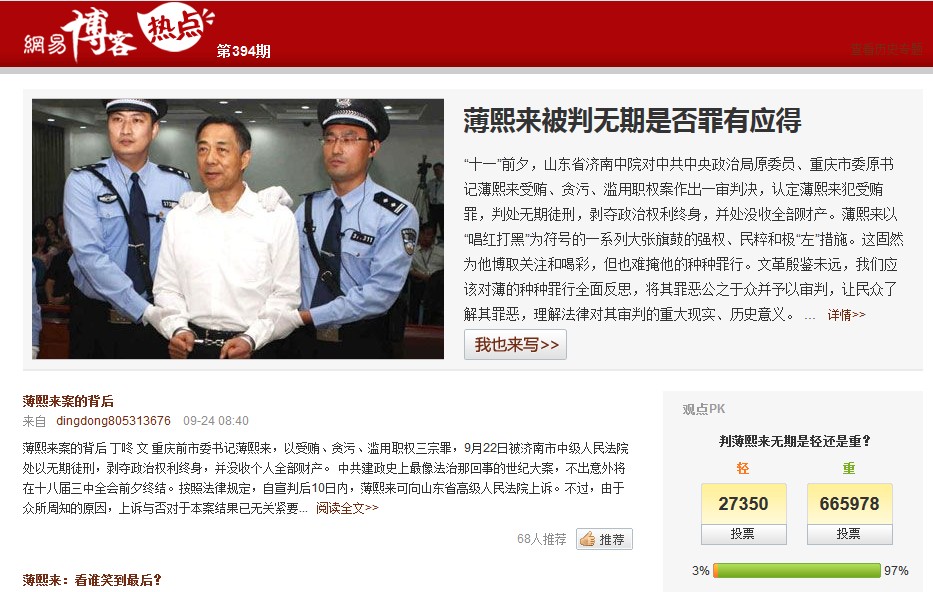The image size is (933, 592).
Task: Vote under the 重 count of 665978
Action: tap(849, 534)
